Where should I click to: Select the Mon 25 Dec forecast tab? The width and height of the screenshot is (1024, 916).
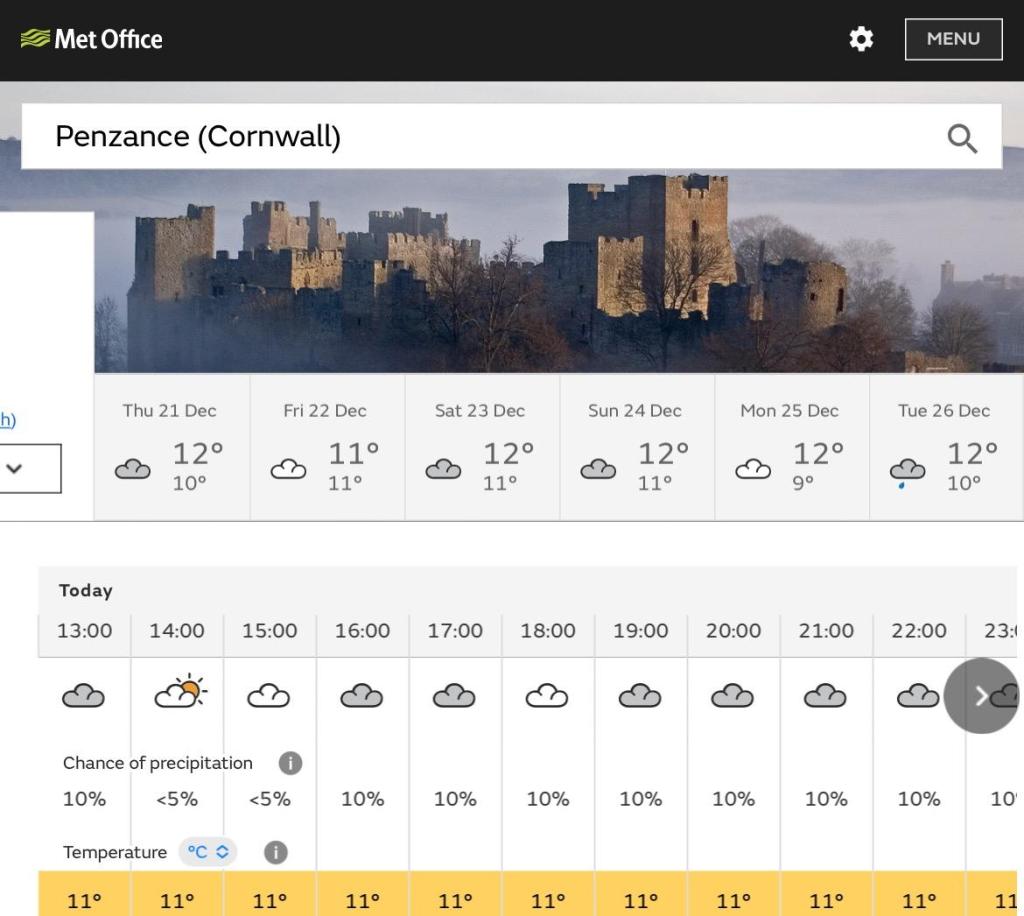(x=792, y=447)
